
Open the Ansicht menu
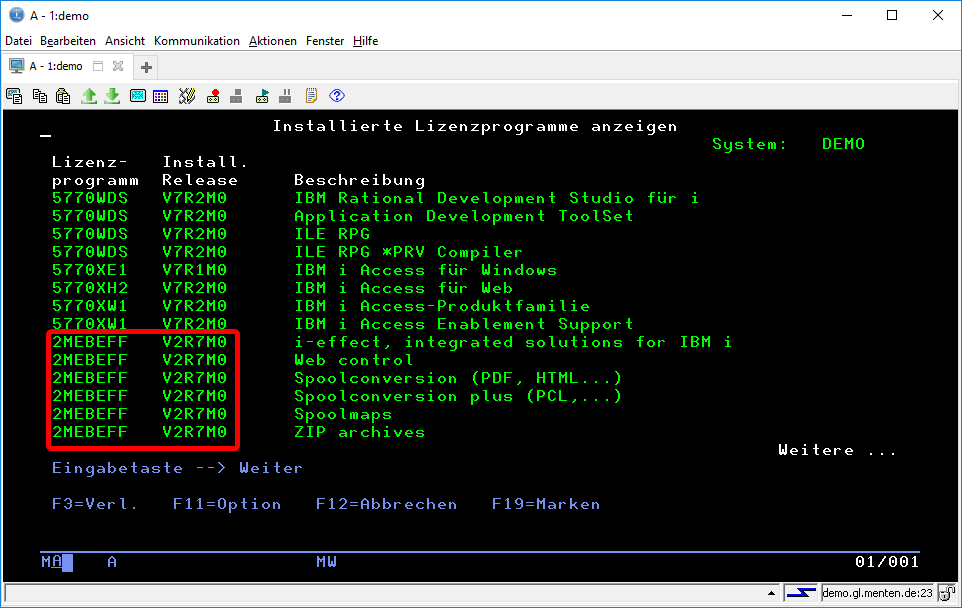tap(125, 41)
